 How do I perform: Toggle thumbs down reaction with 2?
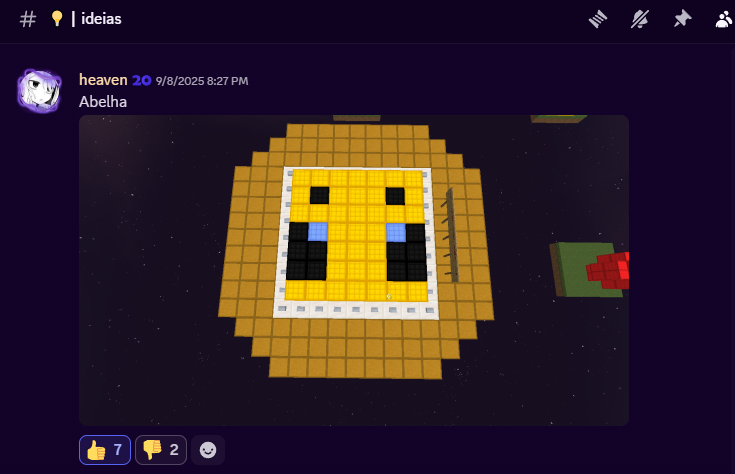(x=161, y=450)
